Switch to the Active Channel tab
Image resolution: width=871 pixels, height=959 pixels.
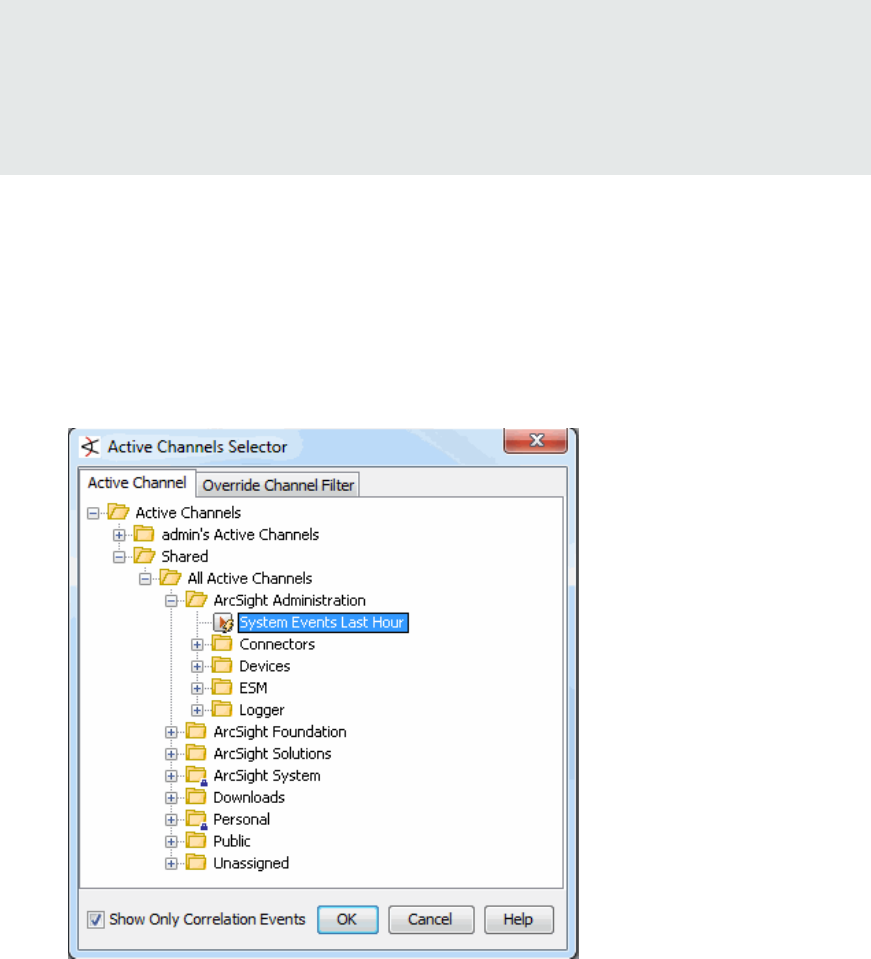[x=137, y=483]
